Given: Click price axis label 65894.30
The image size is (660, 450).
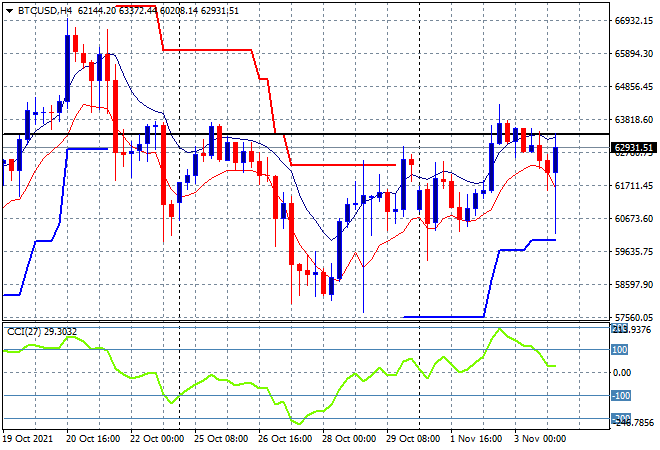Looking at the screenshot, I should (633, 53).
